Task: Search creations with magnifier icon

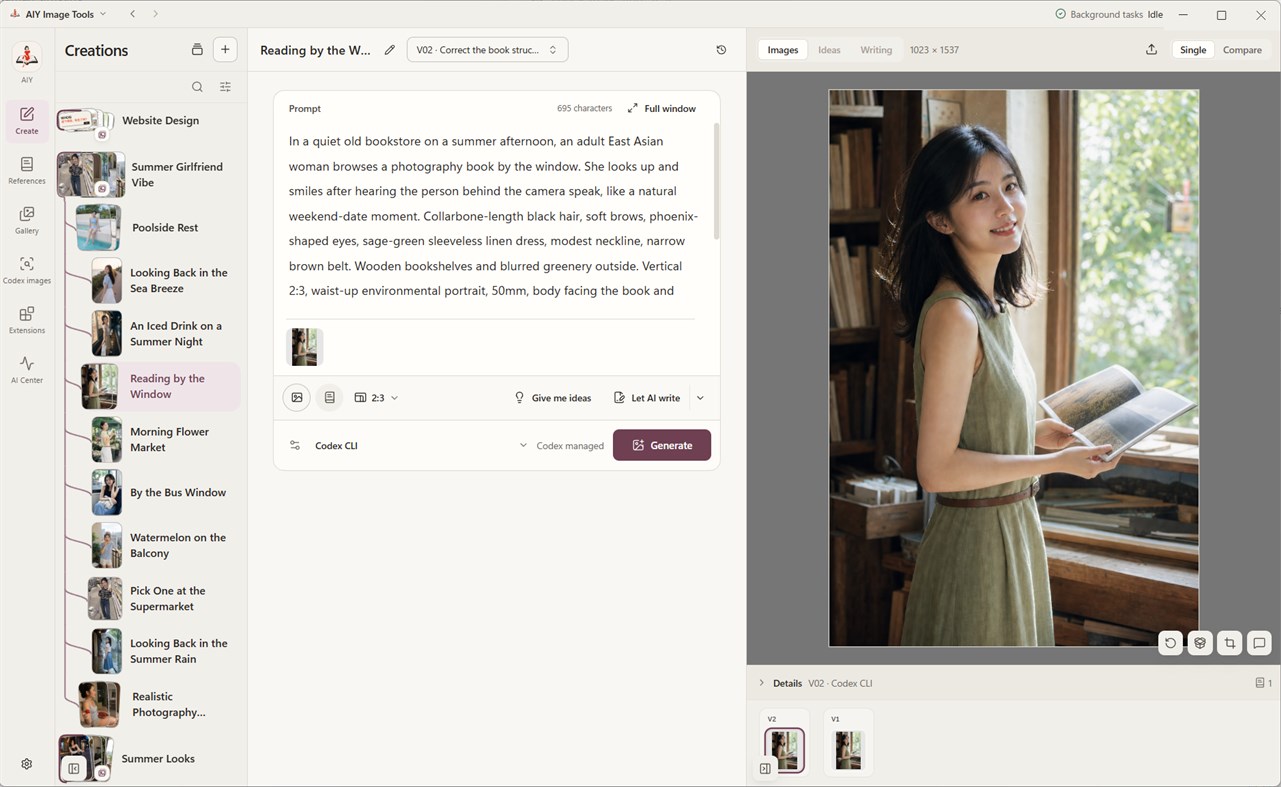Action: tap(197, 87)
